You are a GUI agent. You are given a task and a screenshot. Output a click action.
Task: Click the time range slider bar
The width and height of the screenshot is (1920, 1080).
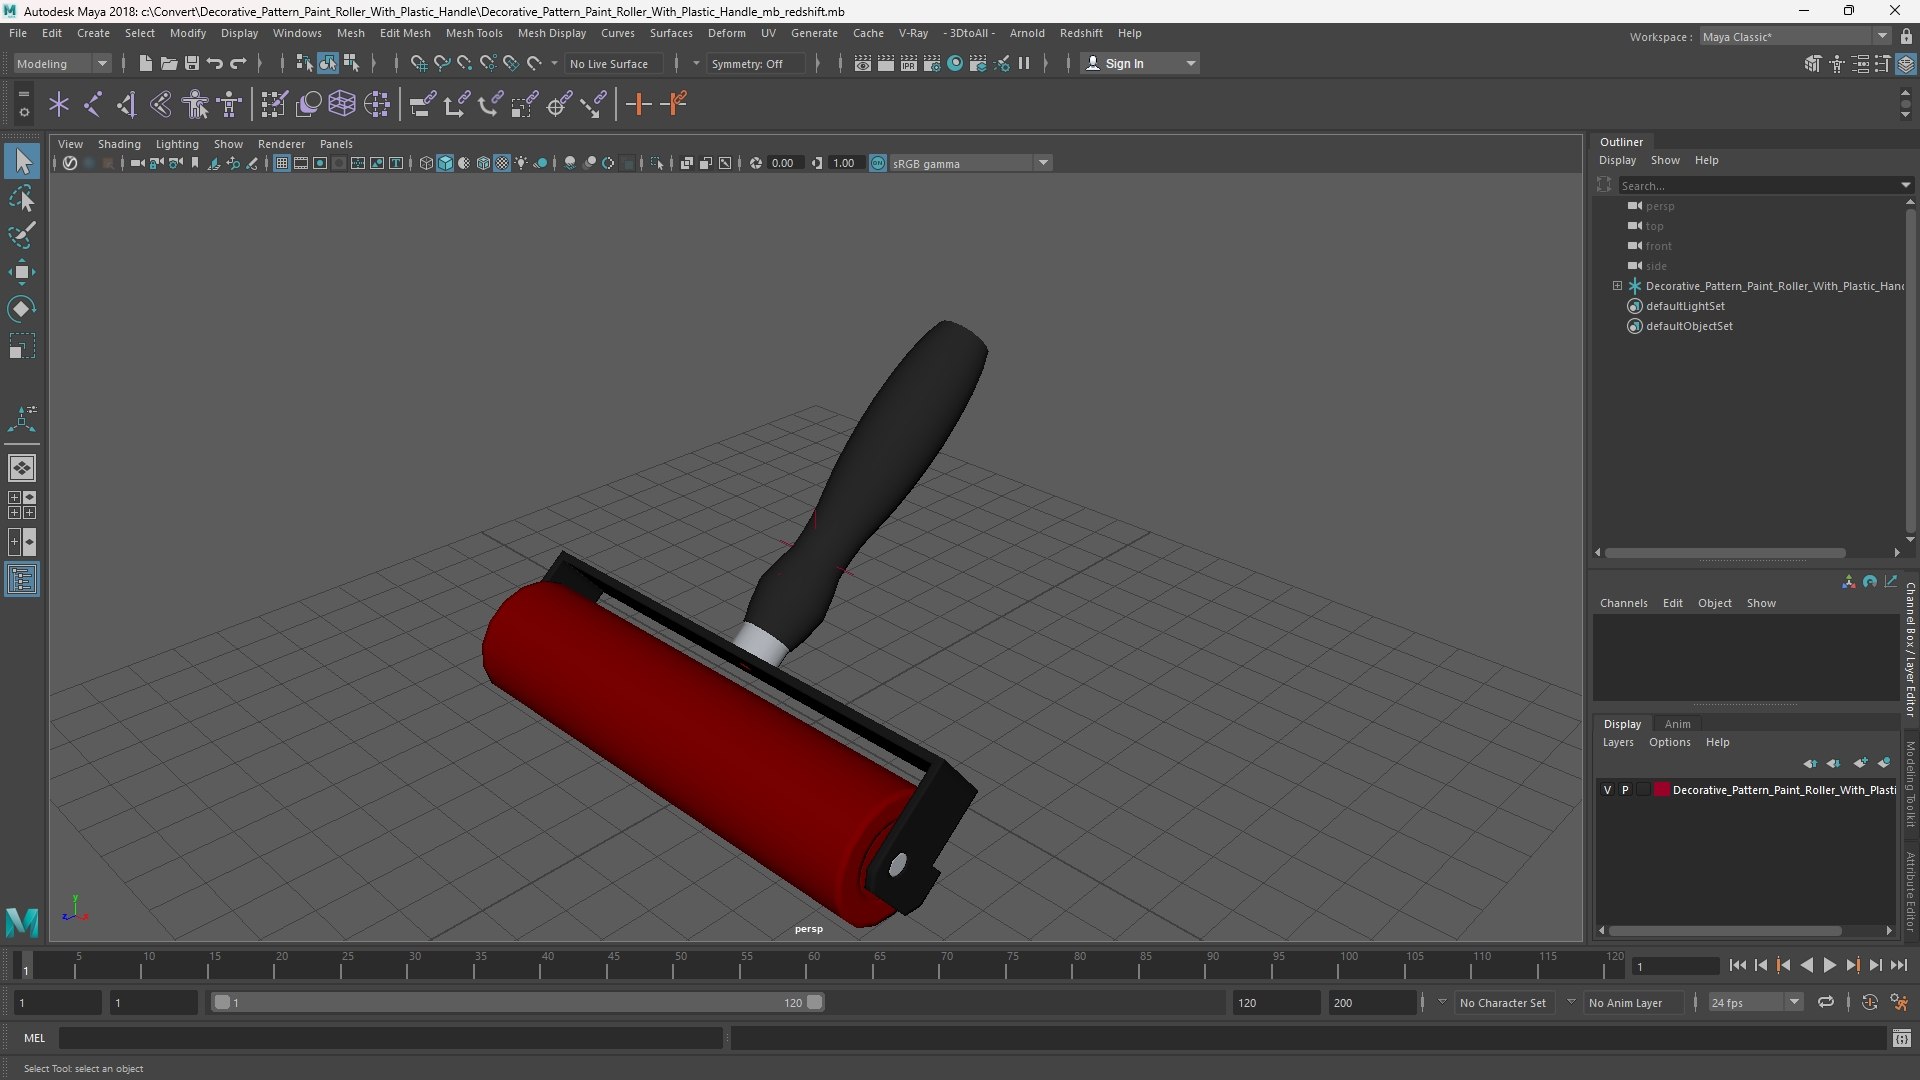(518, 1002)
